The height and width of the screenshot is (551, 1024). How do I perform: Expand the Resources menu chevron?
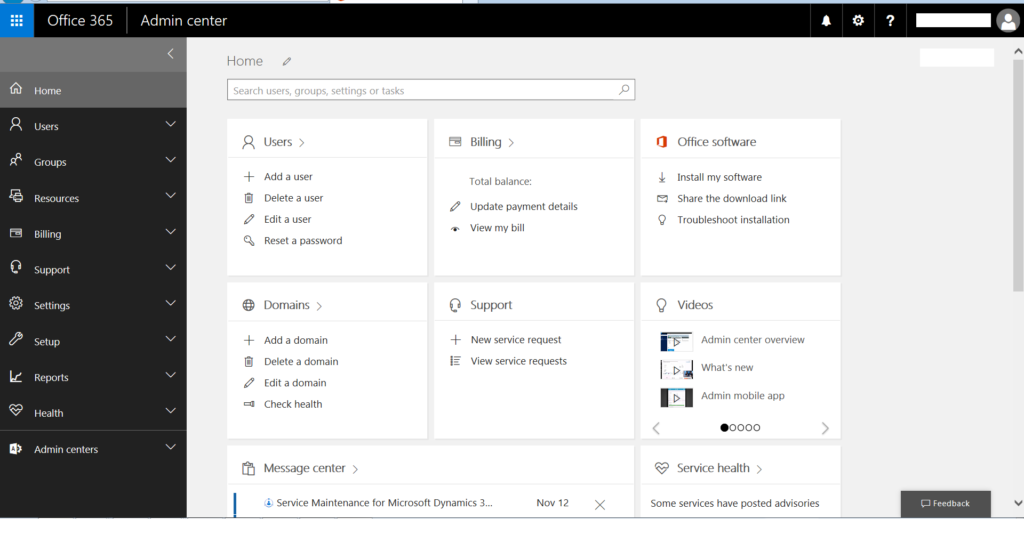(x=170, y=196)
